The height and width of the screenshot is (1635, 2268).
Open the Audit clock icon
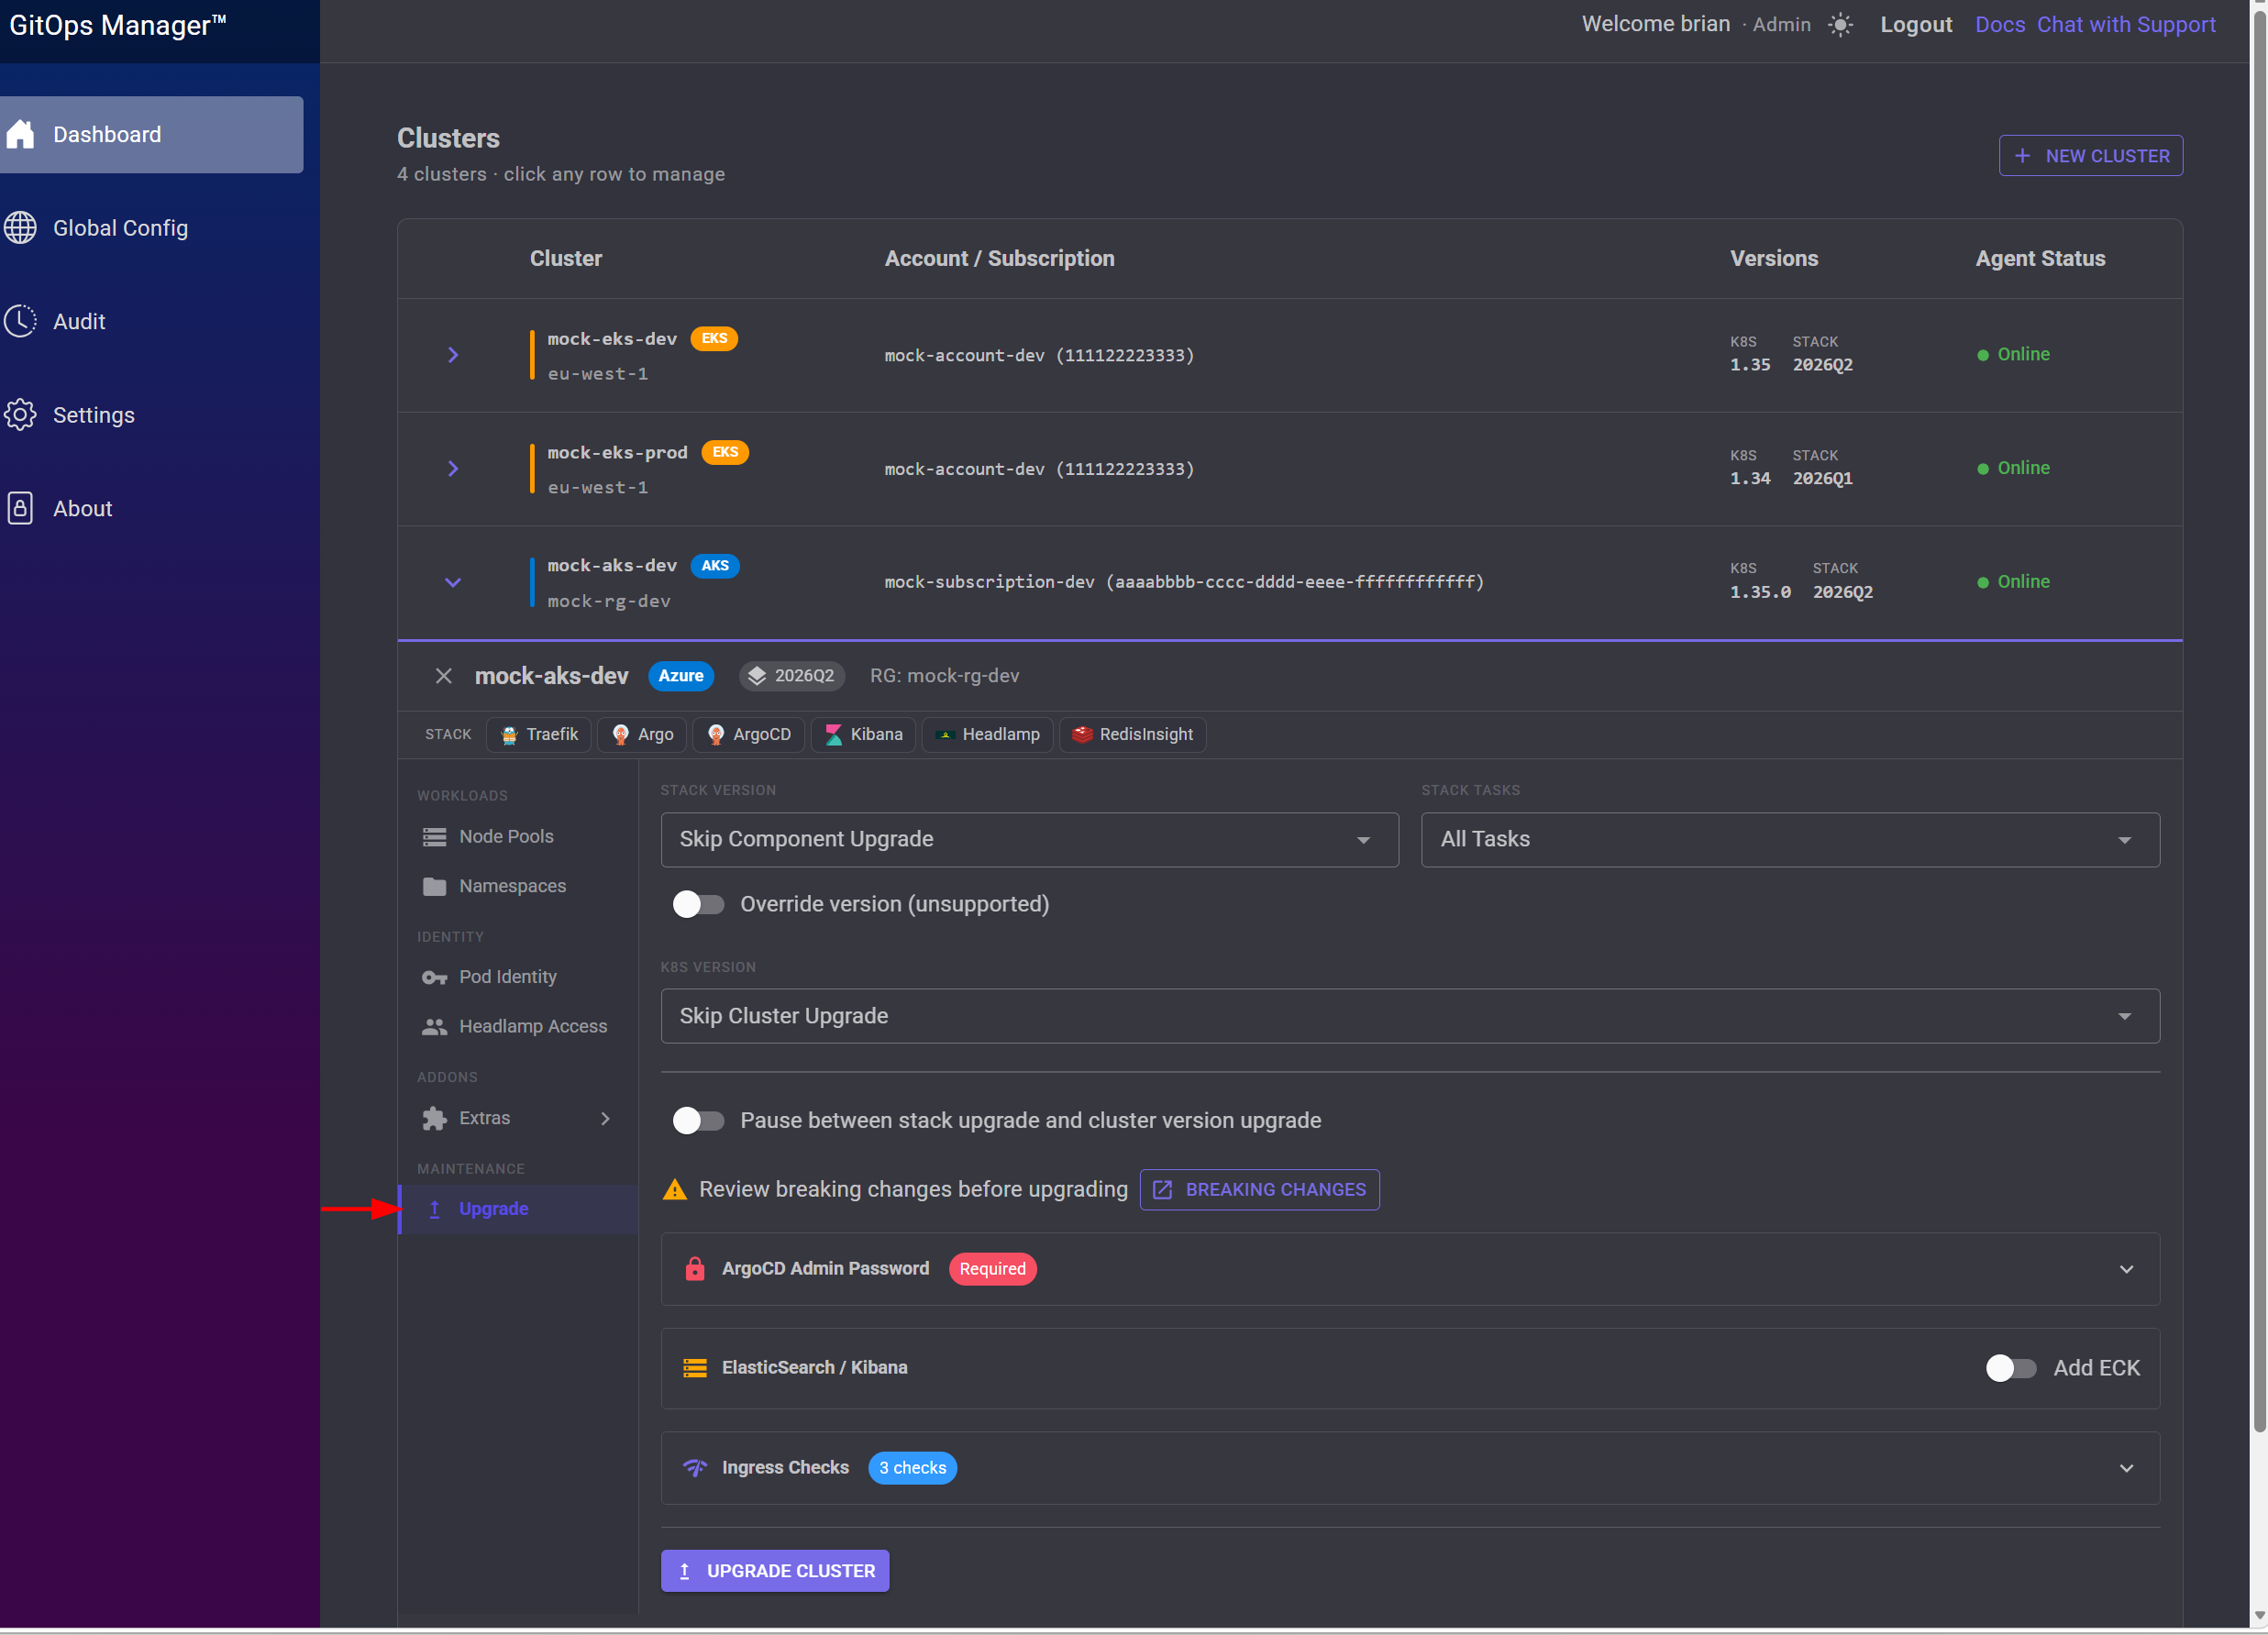point(20,321)
